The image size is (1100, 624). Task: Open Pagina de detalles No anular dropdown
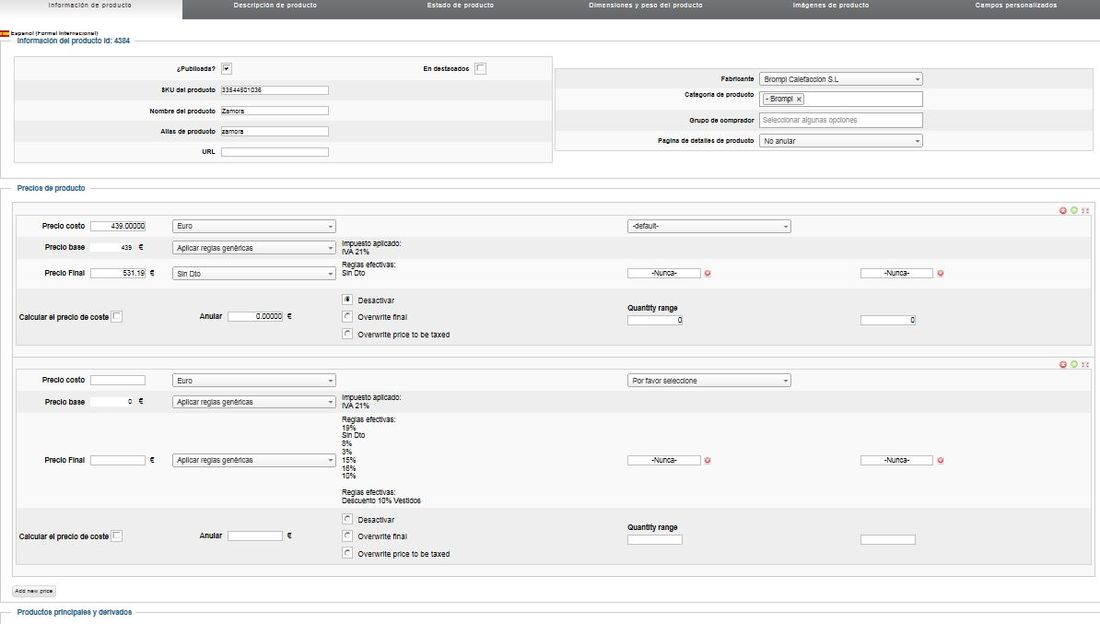click(x=840, y=141)
